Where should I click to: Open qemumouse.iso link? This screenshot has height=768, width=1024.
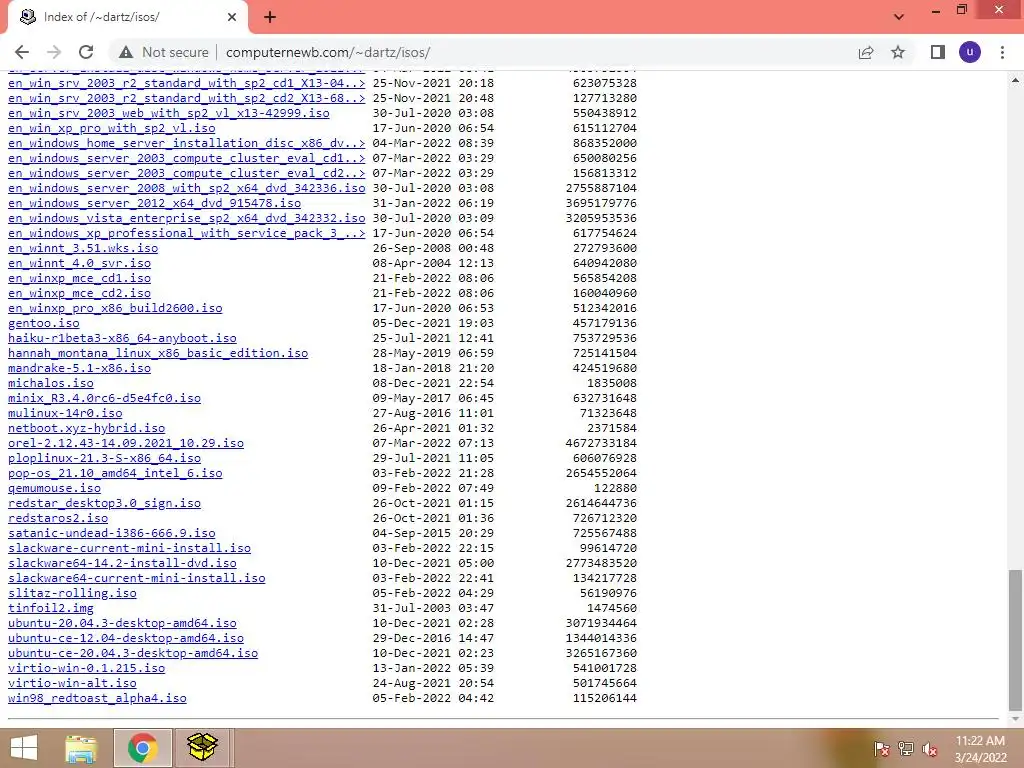(x=54, y=488)
